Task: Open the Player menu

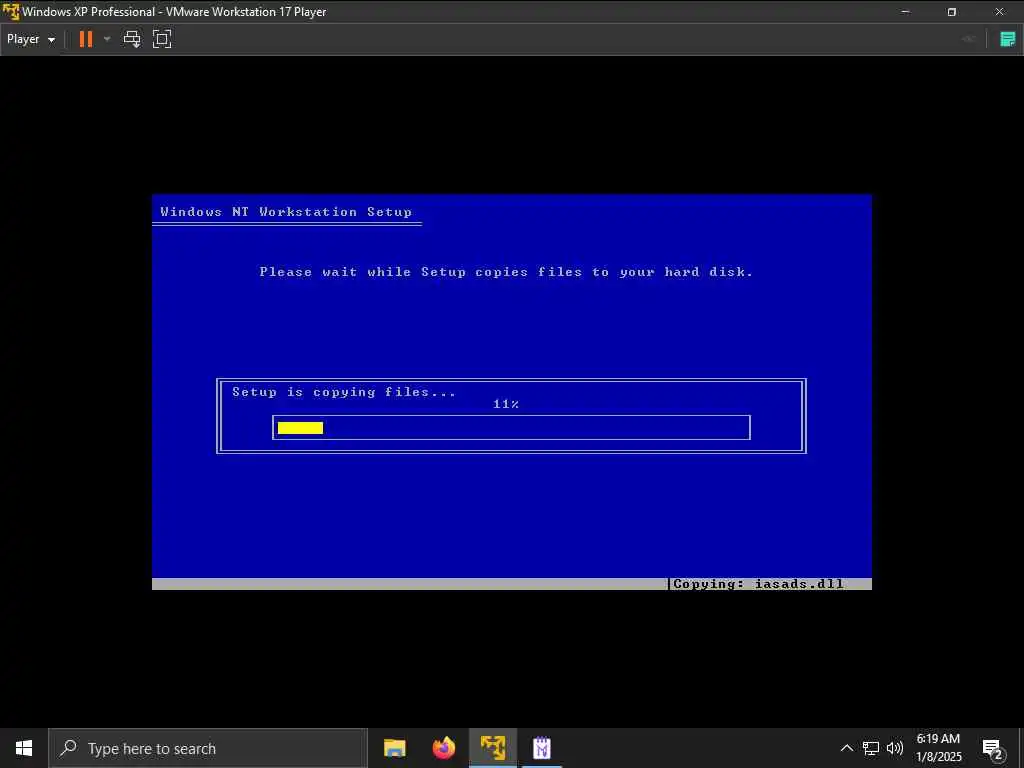Action: (31, 39)
